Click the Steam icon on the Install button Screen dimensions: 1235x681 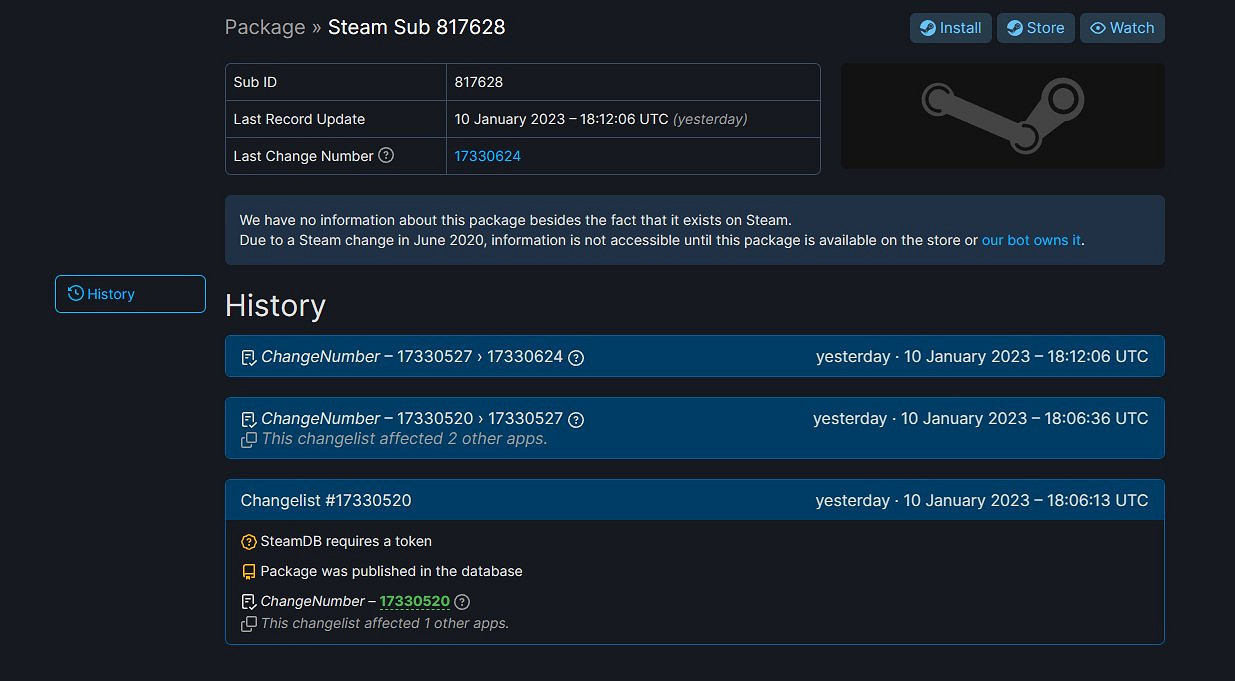(927, 28)
